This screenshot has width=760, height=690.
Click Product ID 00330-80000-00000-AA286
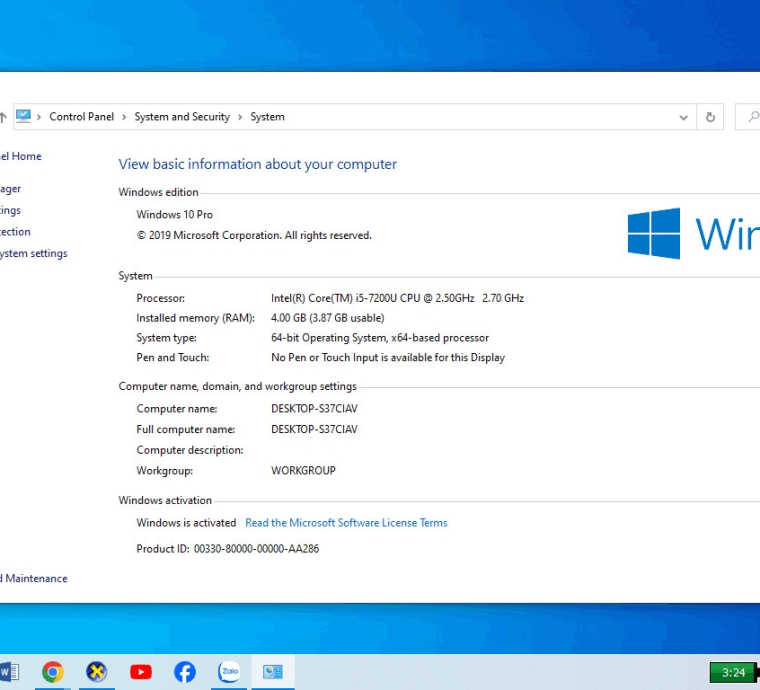pyautogui.click(x=227, y=549)
